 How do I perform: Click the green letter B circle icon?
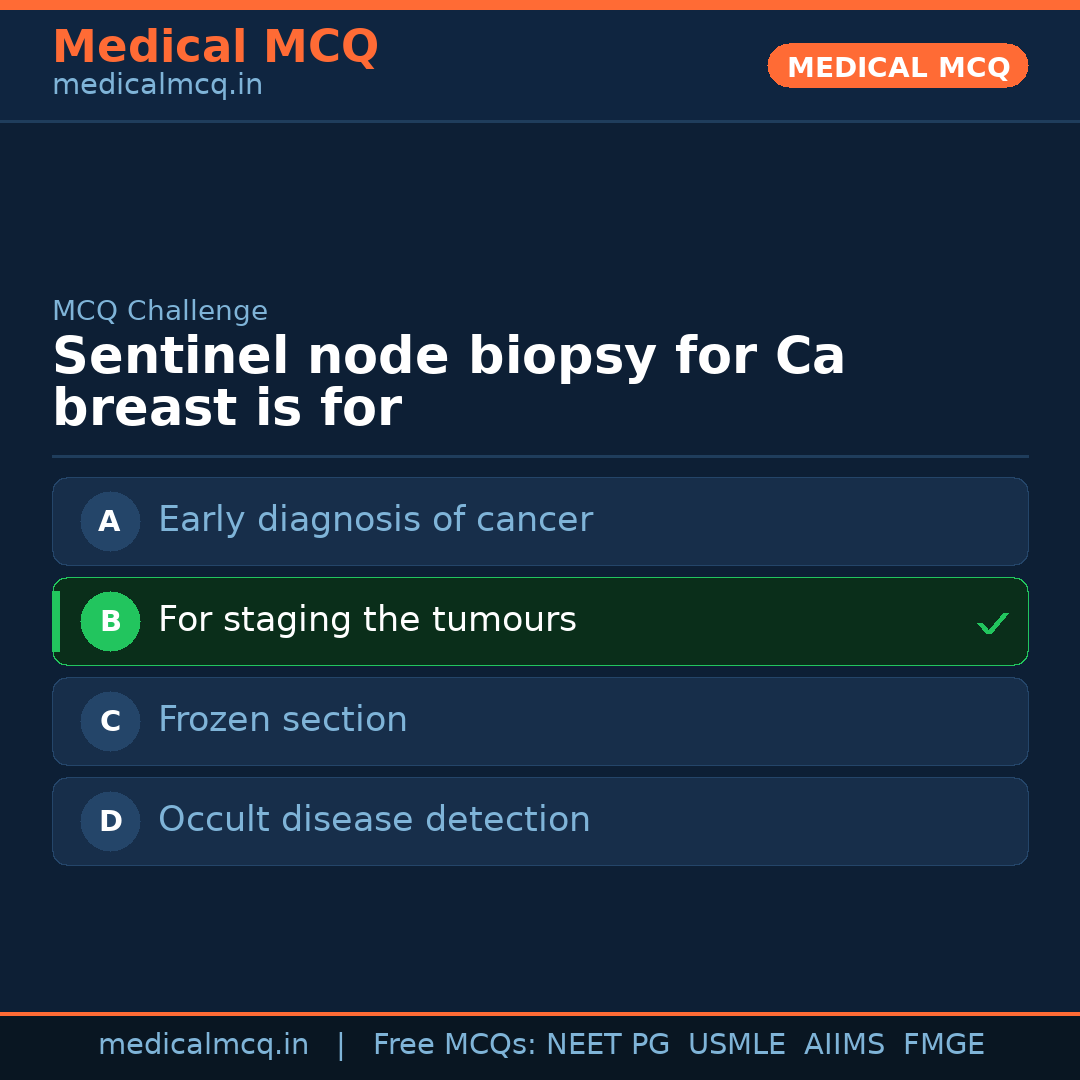pos(110,621)
